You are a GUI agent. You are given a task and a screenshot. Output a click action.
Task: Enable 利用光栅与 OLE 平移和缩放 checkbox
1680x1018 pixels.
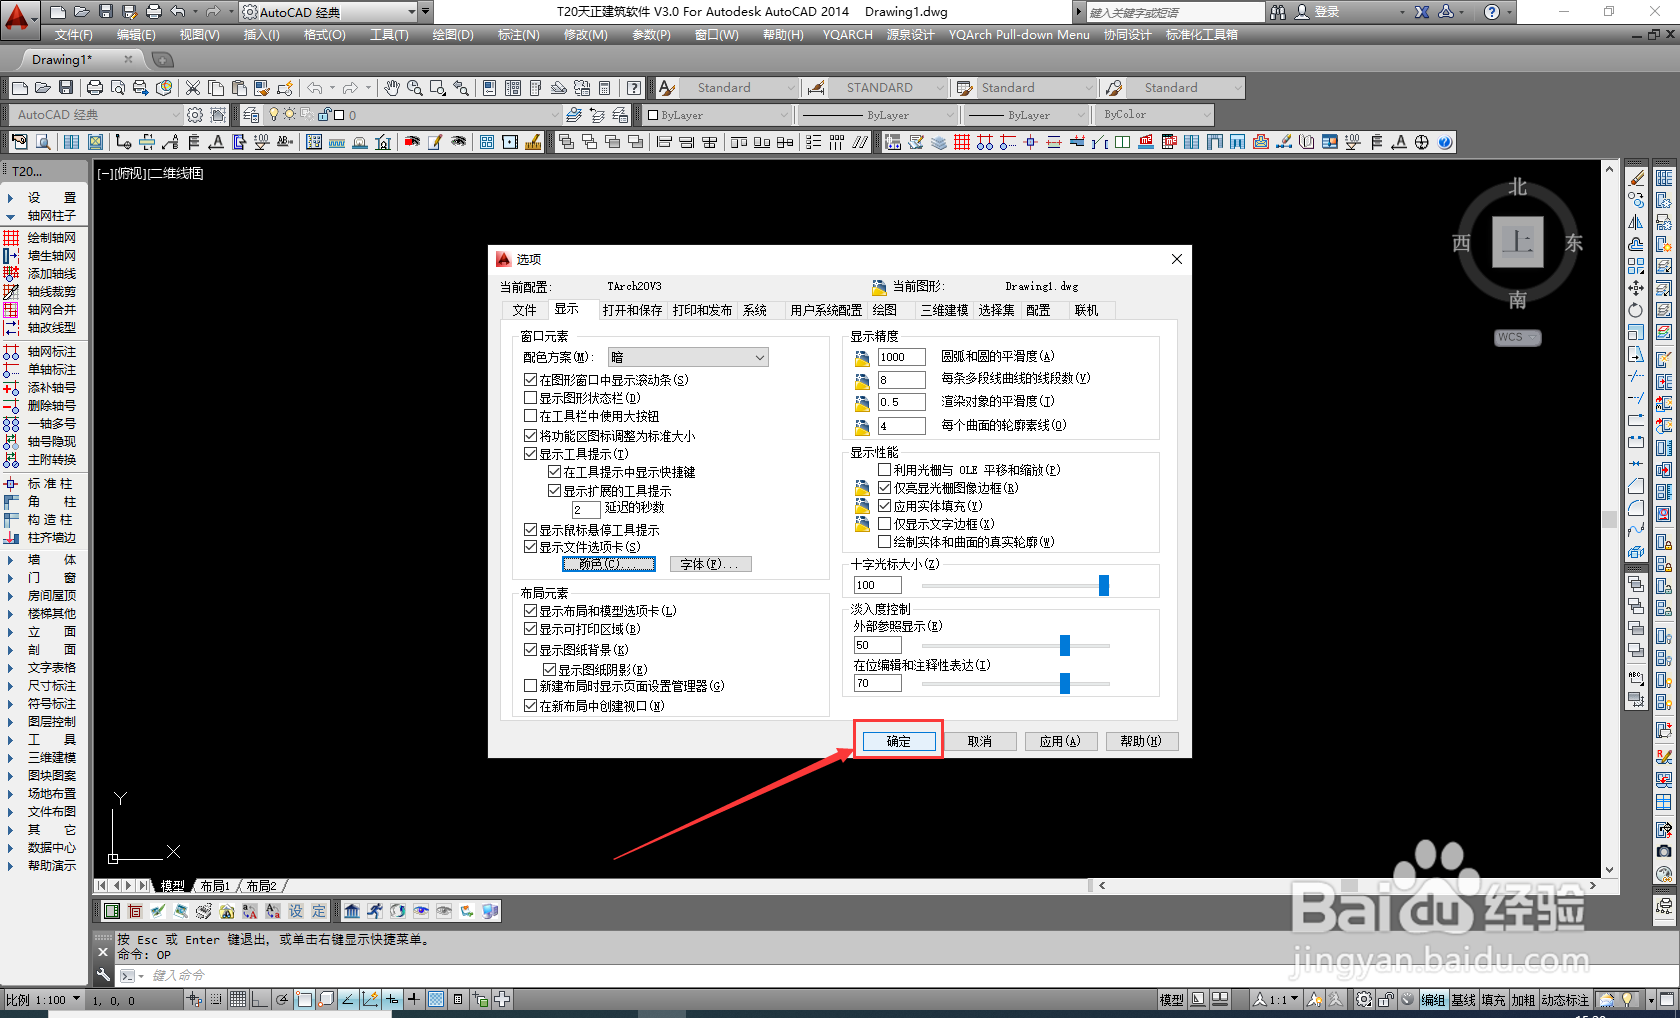point(885,470)
